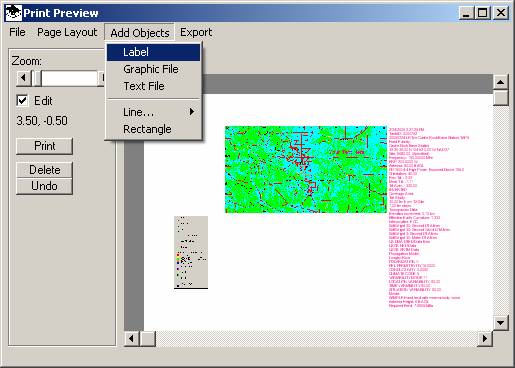Screen dimensions: 515x368
Task: Expand the Line... submenu arrow
Action: pyautogui.click(x=192, y=112)
